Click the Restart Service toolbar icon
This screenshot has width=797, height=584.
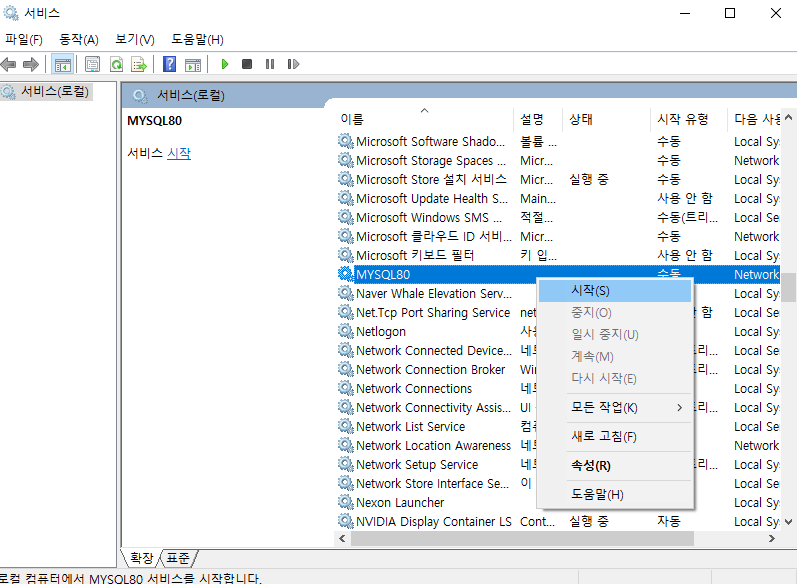coord(293,64)
